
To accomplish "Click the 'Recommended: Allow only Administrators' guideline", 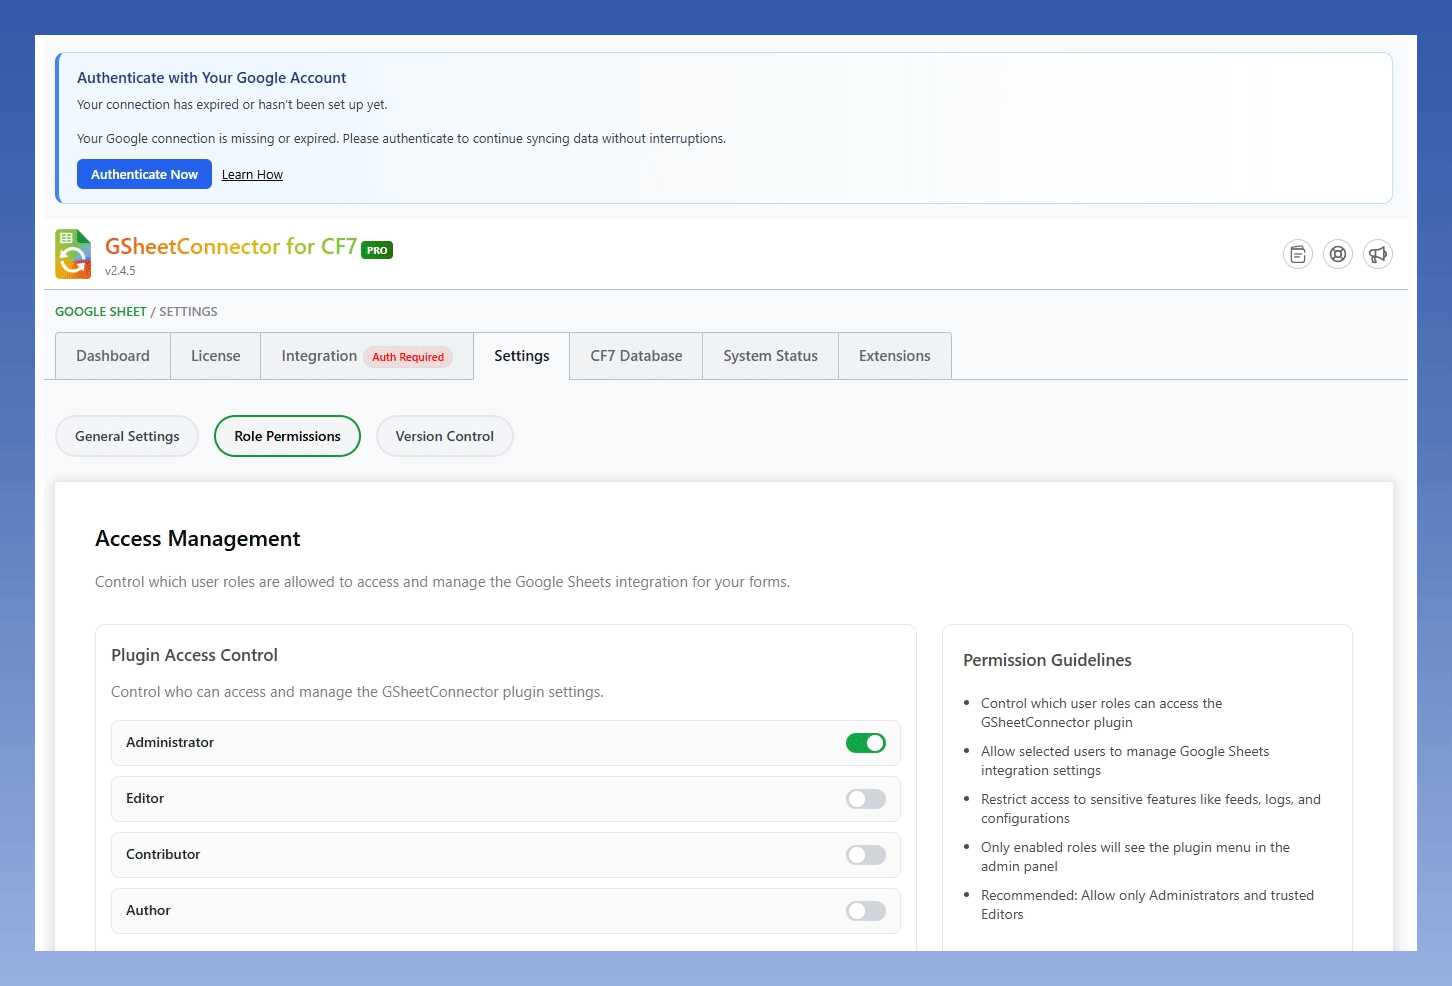I will (1147, 905).
